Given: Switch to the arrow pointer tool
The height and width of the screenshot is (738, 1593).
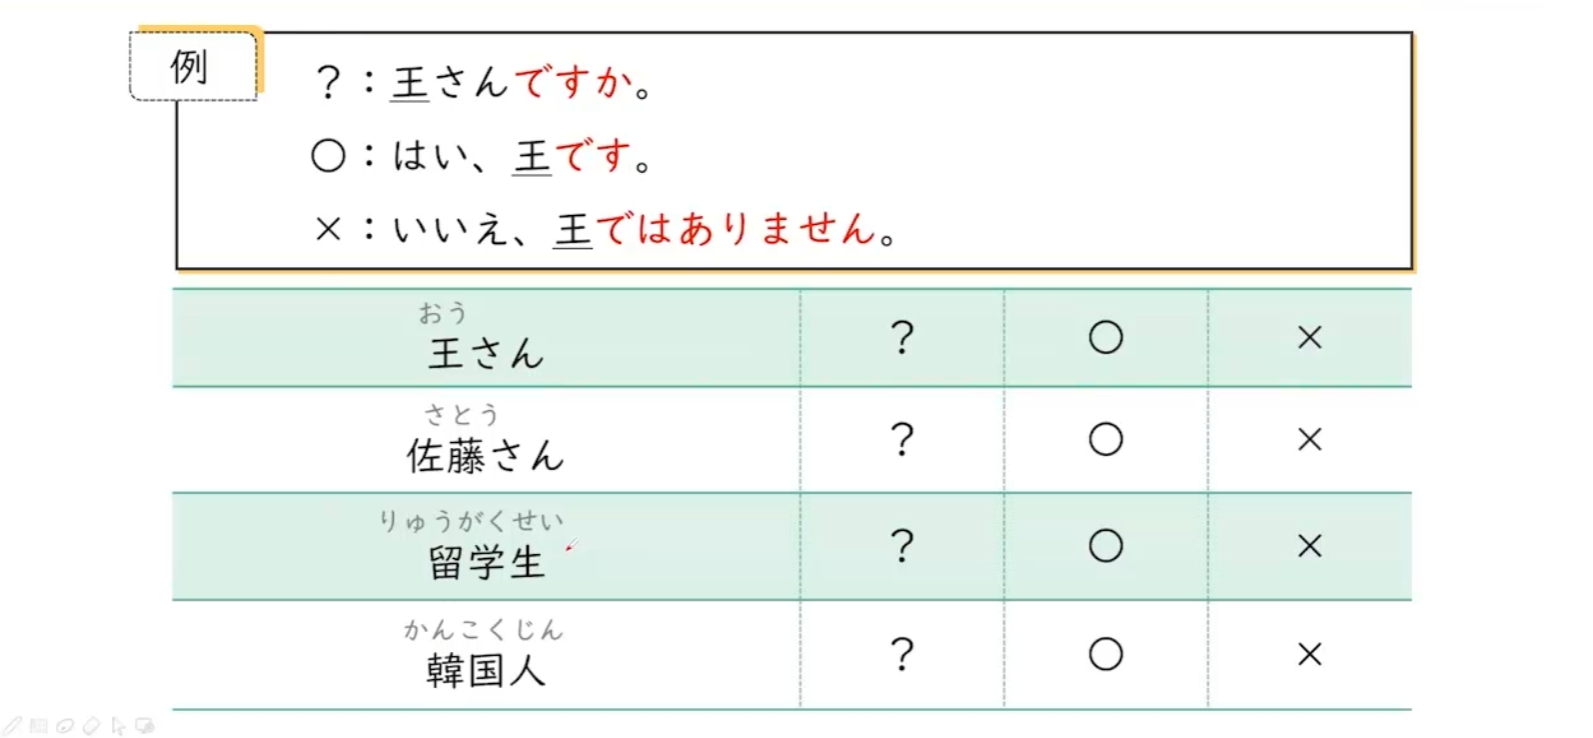Looking at the screenshot, I should 118,726.
